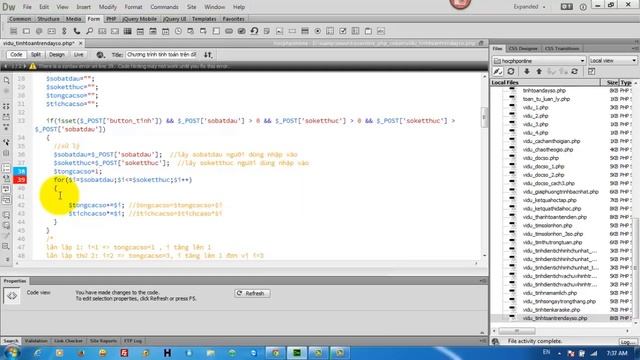Refresh the Files panel list

[x=511, y=71]
